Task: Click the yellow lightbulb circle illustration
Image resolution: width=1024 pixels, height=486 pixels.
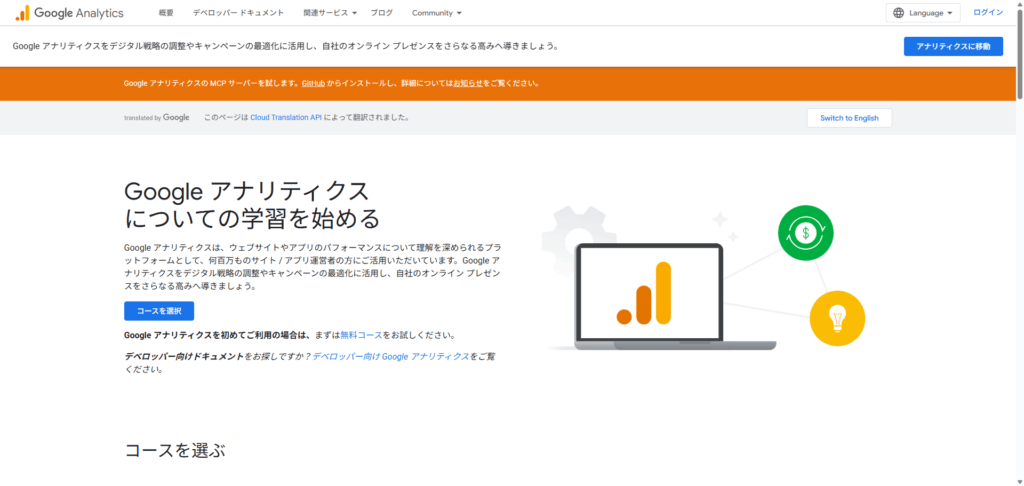Action: coord(837,319)
